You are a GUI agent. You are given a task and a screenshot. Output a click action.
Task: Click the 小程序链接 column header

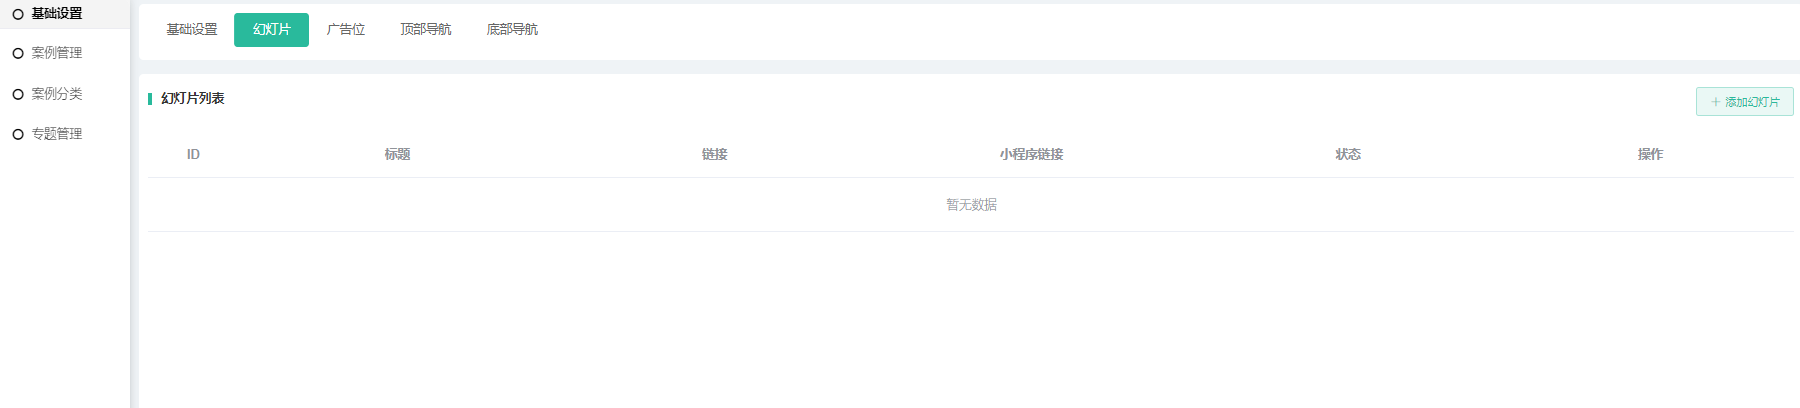1031,154
